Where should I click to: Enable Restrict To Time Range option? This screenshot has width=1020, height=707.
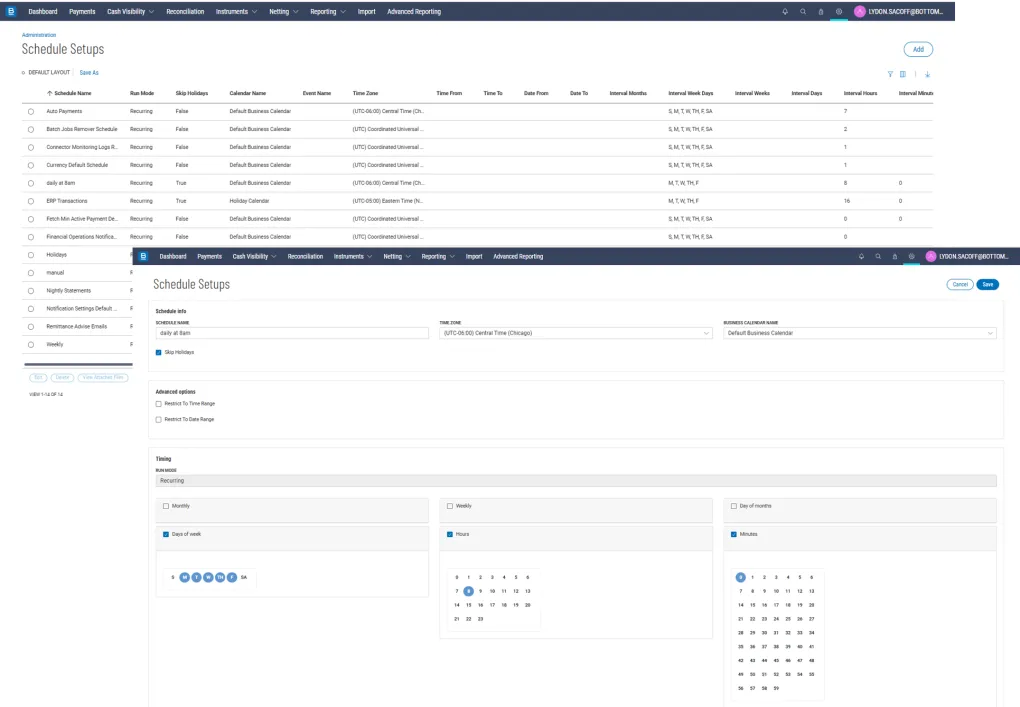159,403
